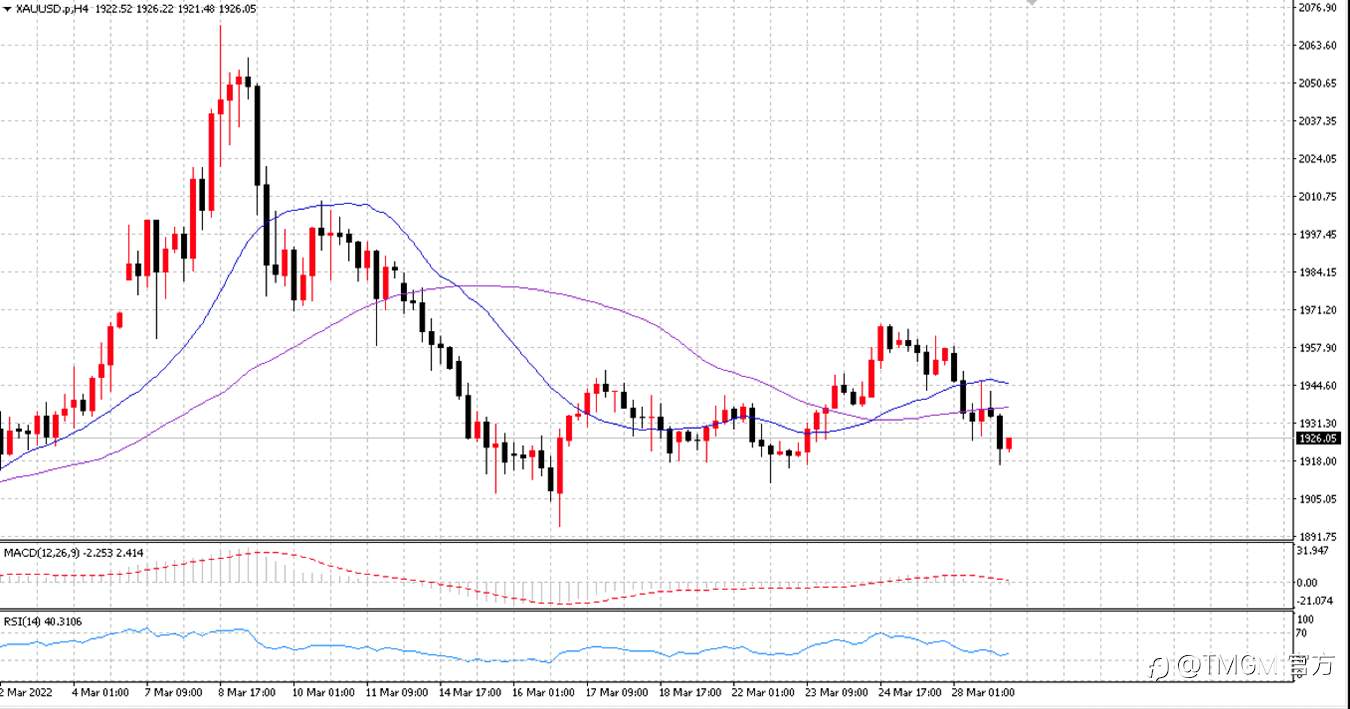Click the 1971.20 price axis label

[1317, 310]
